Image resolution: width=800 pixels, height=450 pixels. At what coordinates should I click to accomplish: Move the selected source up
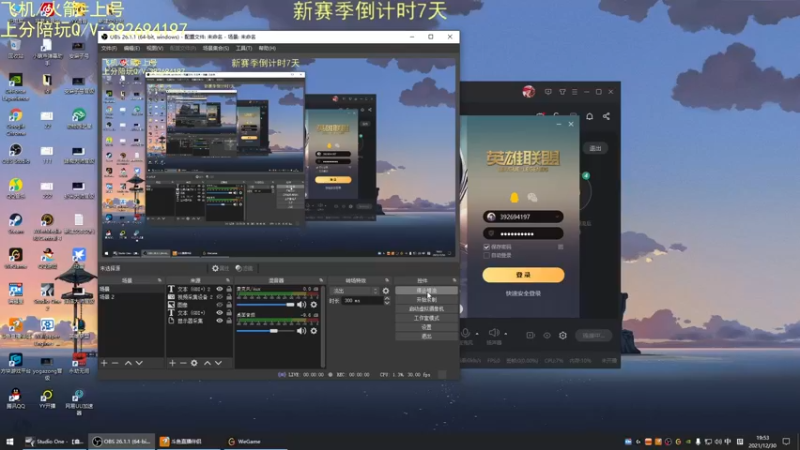point(207,363)
